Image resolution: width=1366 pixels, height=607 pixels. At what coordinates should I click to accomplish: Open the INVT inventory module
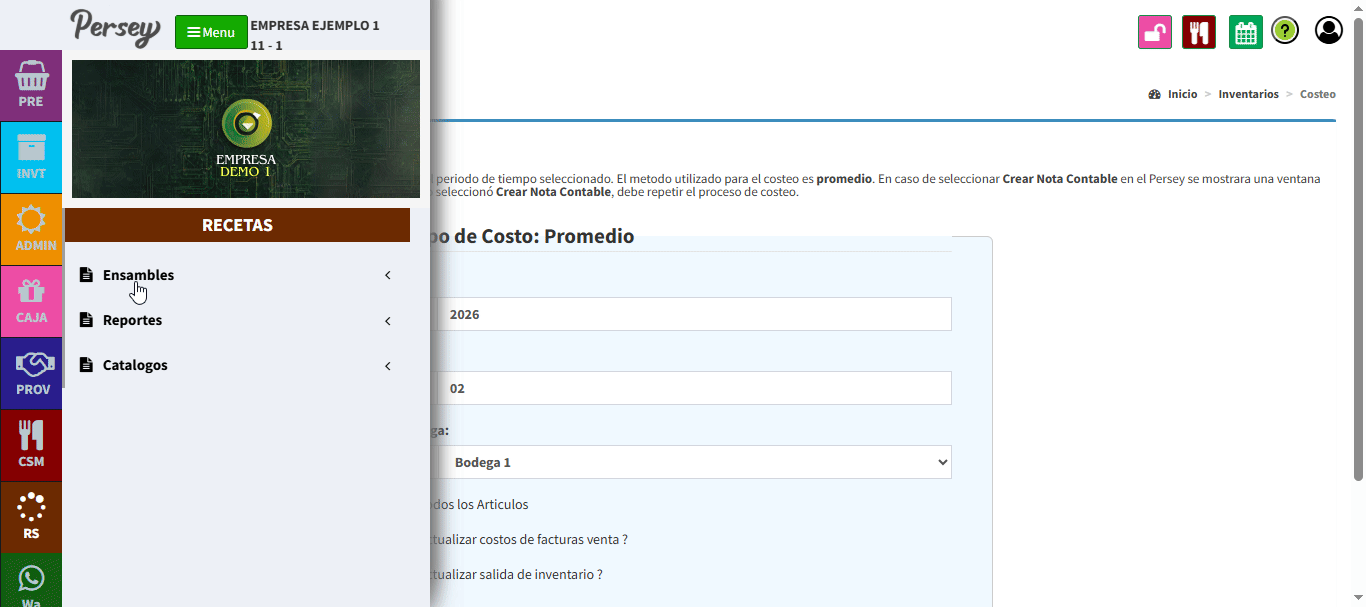[x=31, y=157]
